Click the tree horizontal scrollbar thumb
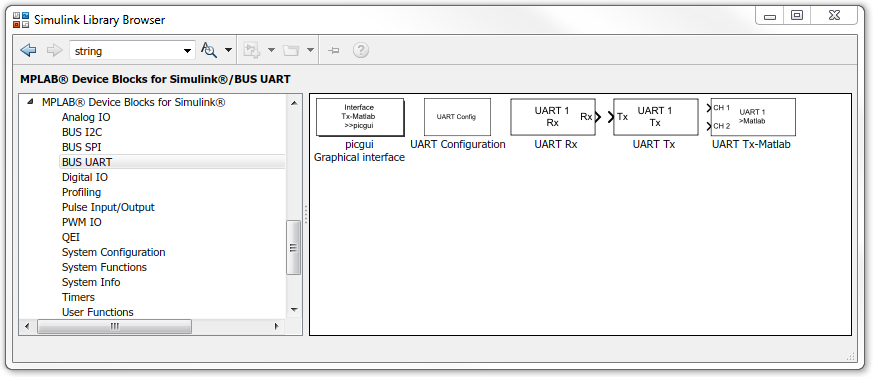This screenshot has width=873, height=377. tap(115, 326)
